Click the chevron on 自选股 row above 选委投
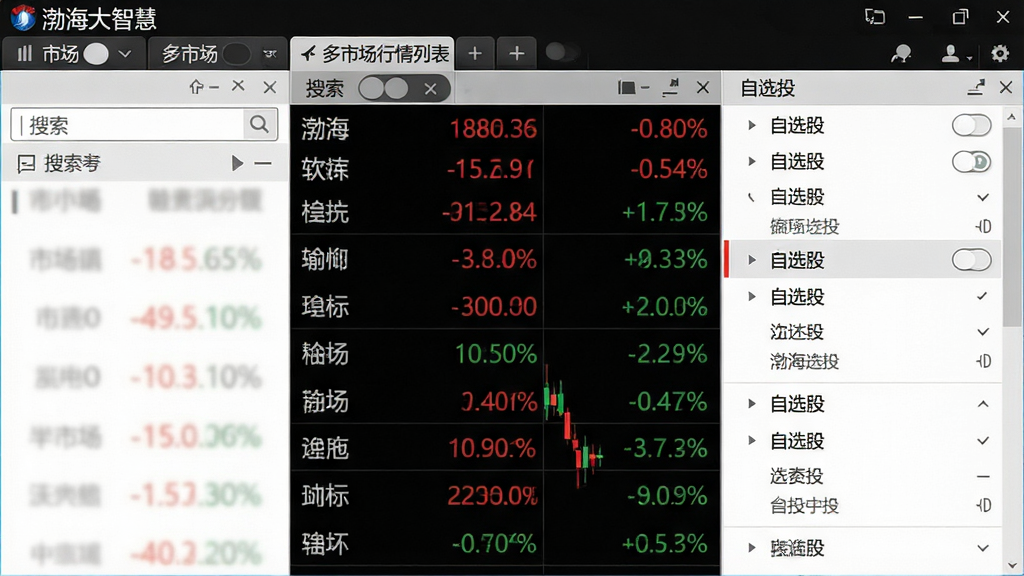1024x576 pixels. [983, 441]
